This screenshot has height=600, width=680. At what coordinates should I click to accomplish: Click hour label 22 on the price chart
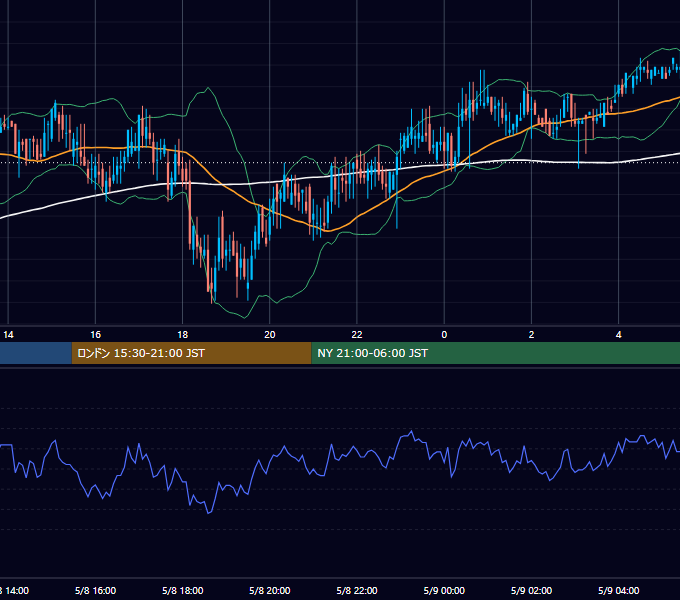[x=357, y=335]
